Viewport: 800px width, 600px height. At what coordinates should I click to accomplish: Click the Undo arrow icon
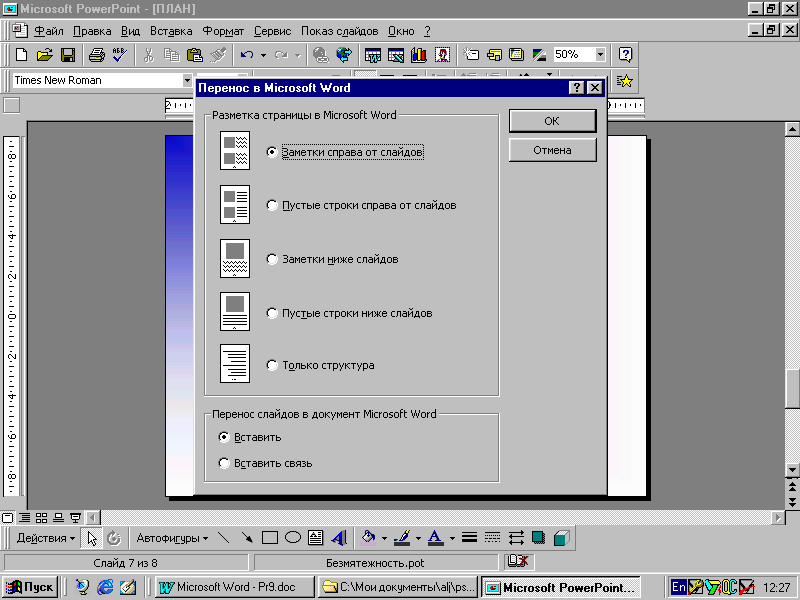(x=247, y=55)
